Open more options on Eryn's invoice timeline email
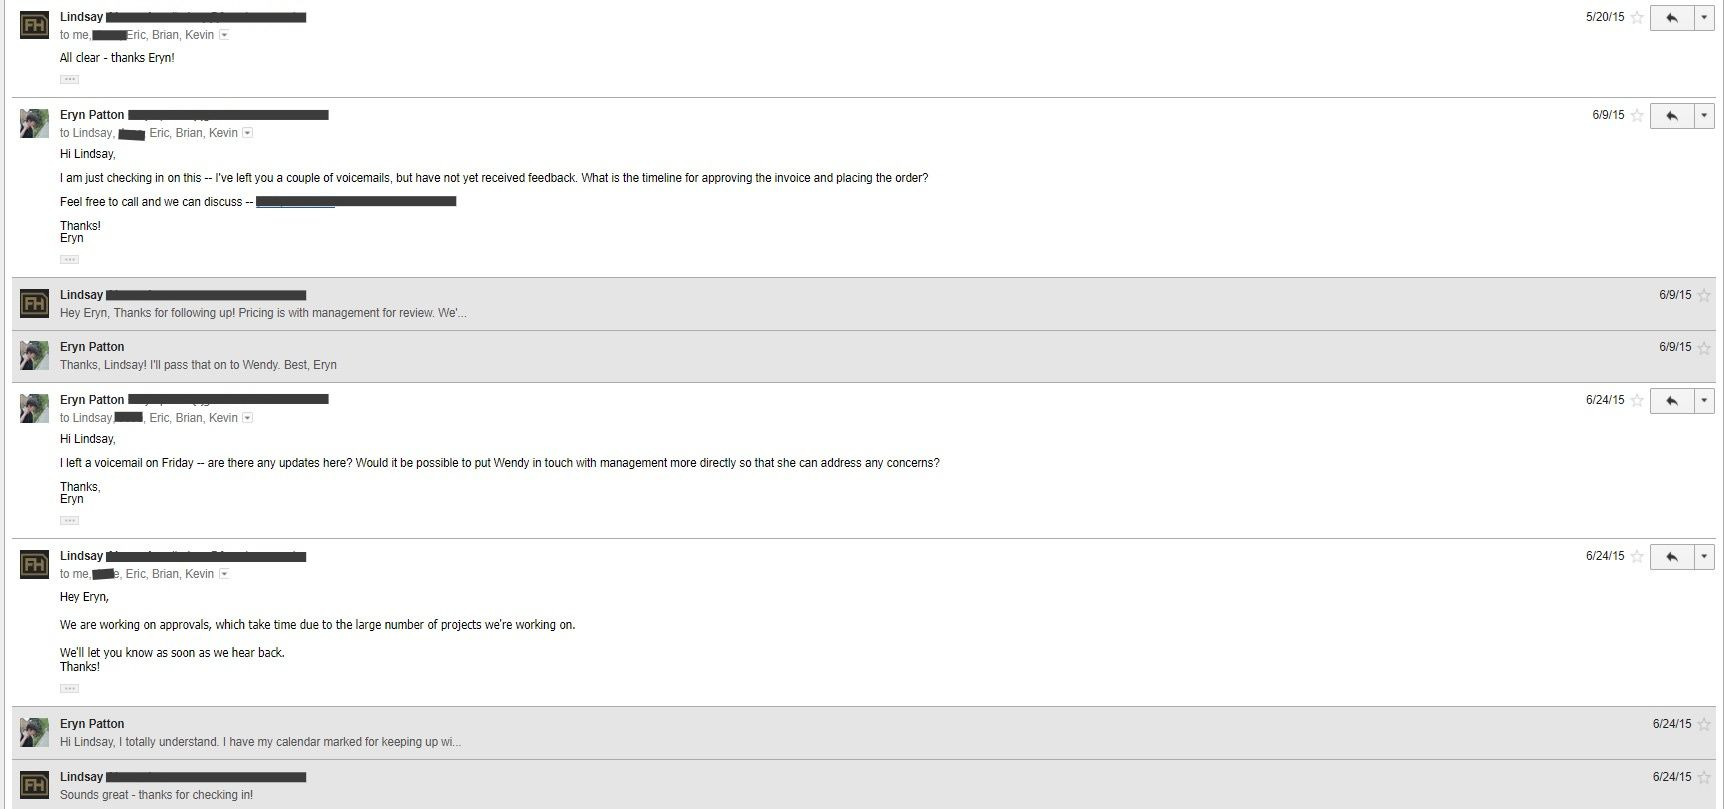Viewport: 1725px width, 809px height. pos(1704,116)
